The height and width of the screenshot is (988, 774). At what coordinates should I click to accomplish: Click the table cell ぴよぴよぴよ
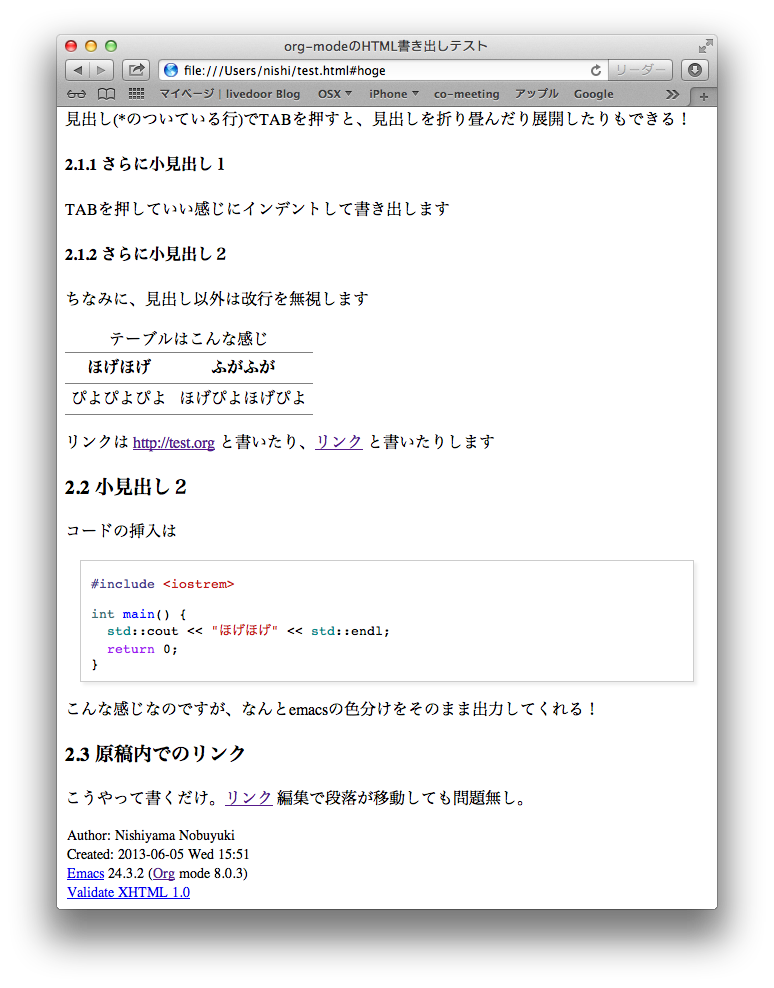click(119, 398)
